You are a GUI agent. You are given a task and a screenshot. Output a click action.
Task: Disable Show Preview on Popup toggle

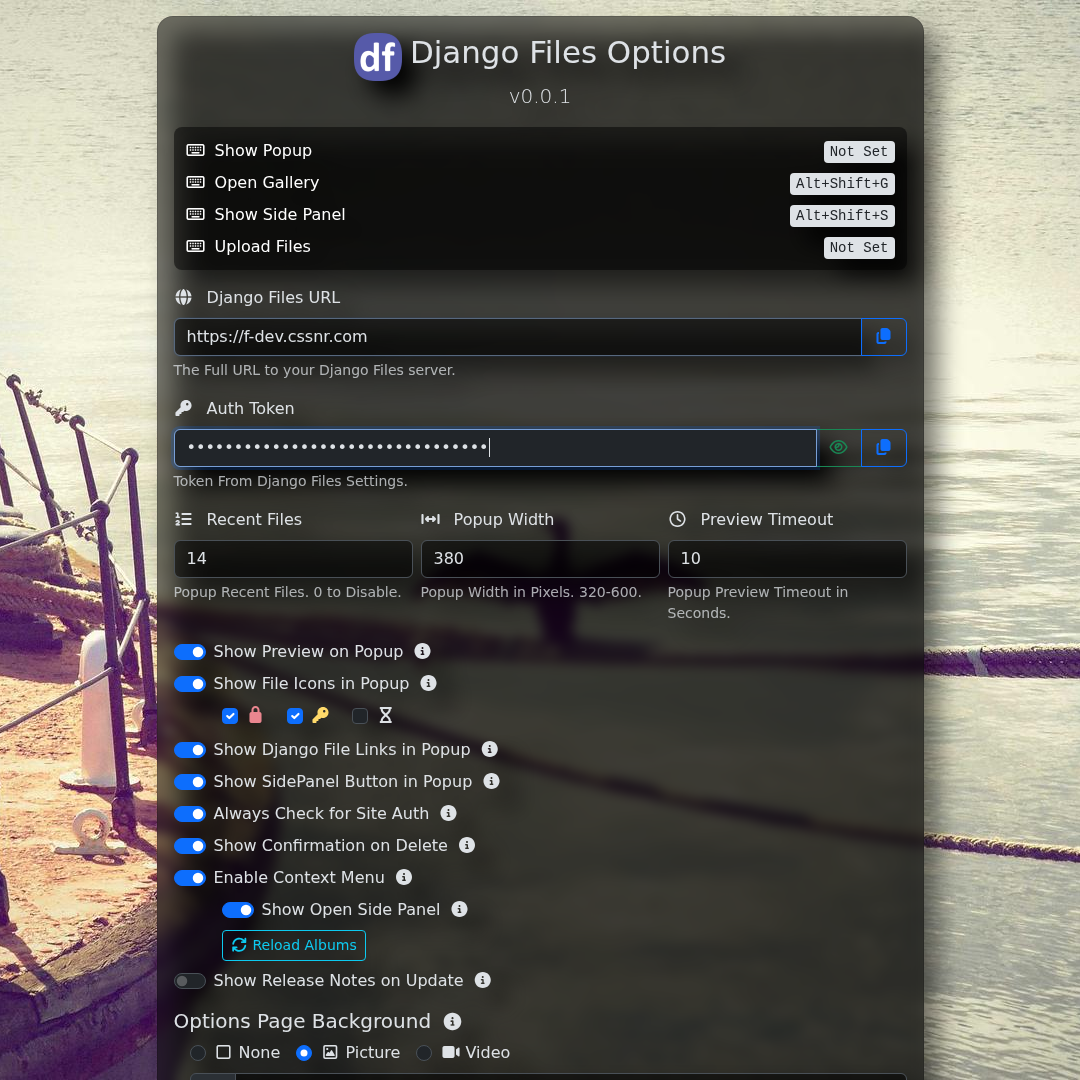coord(190,652)
